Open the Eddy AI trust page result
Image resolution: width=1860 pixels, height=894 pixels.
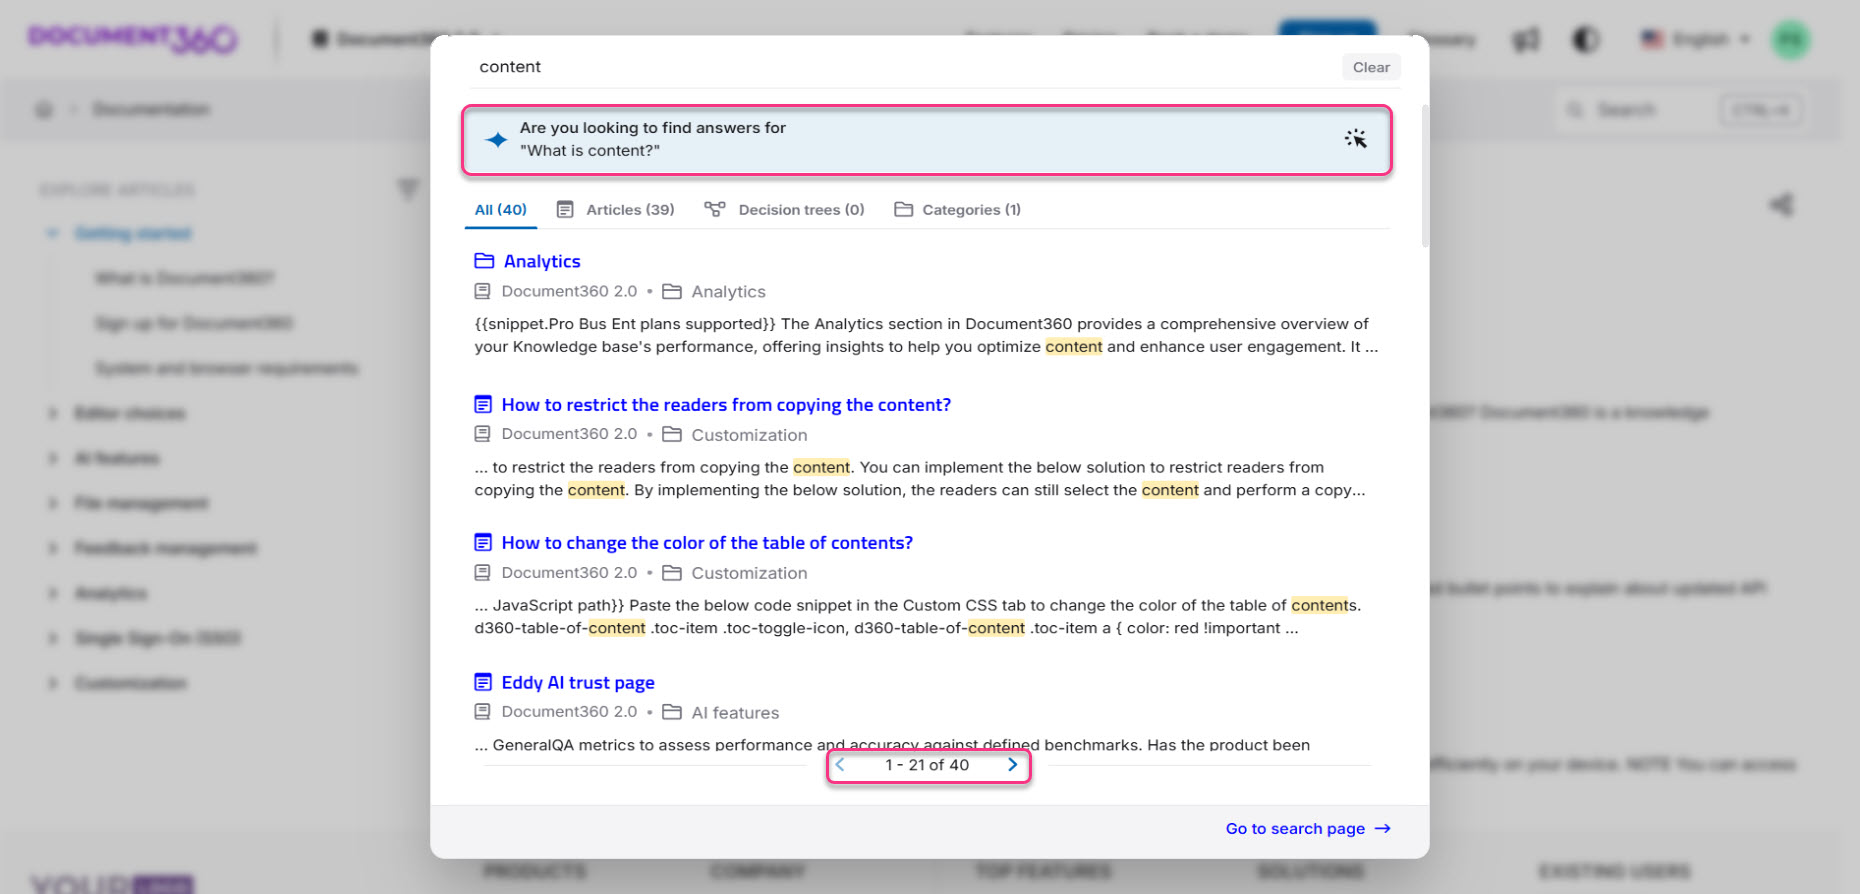(578, 682)
